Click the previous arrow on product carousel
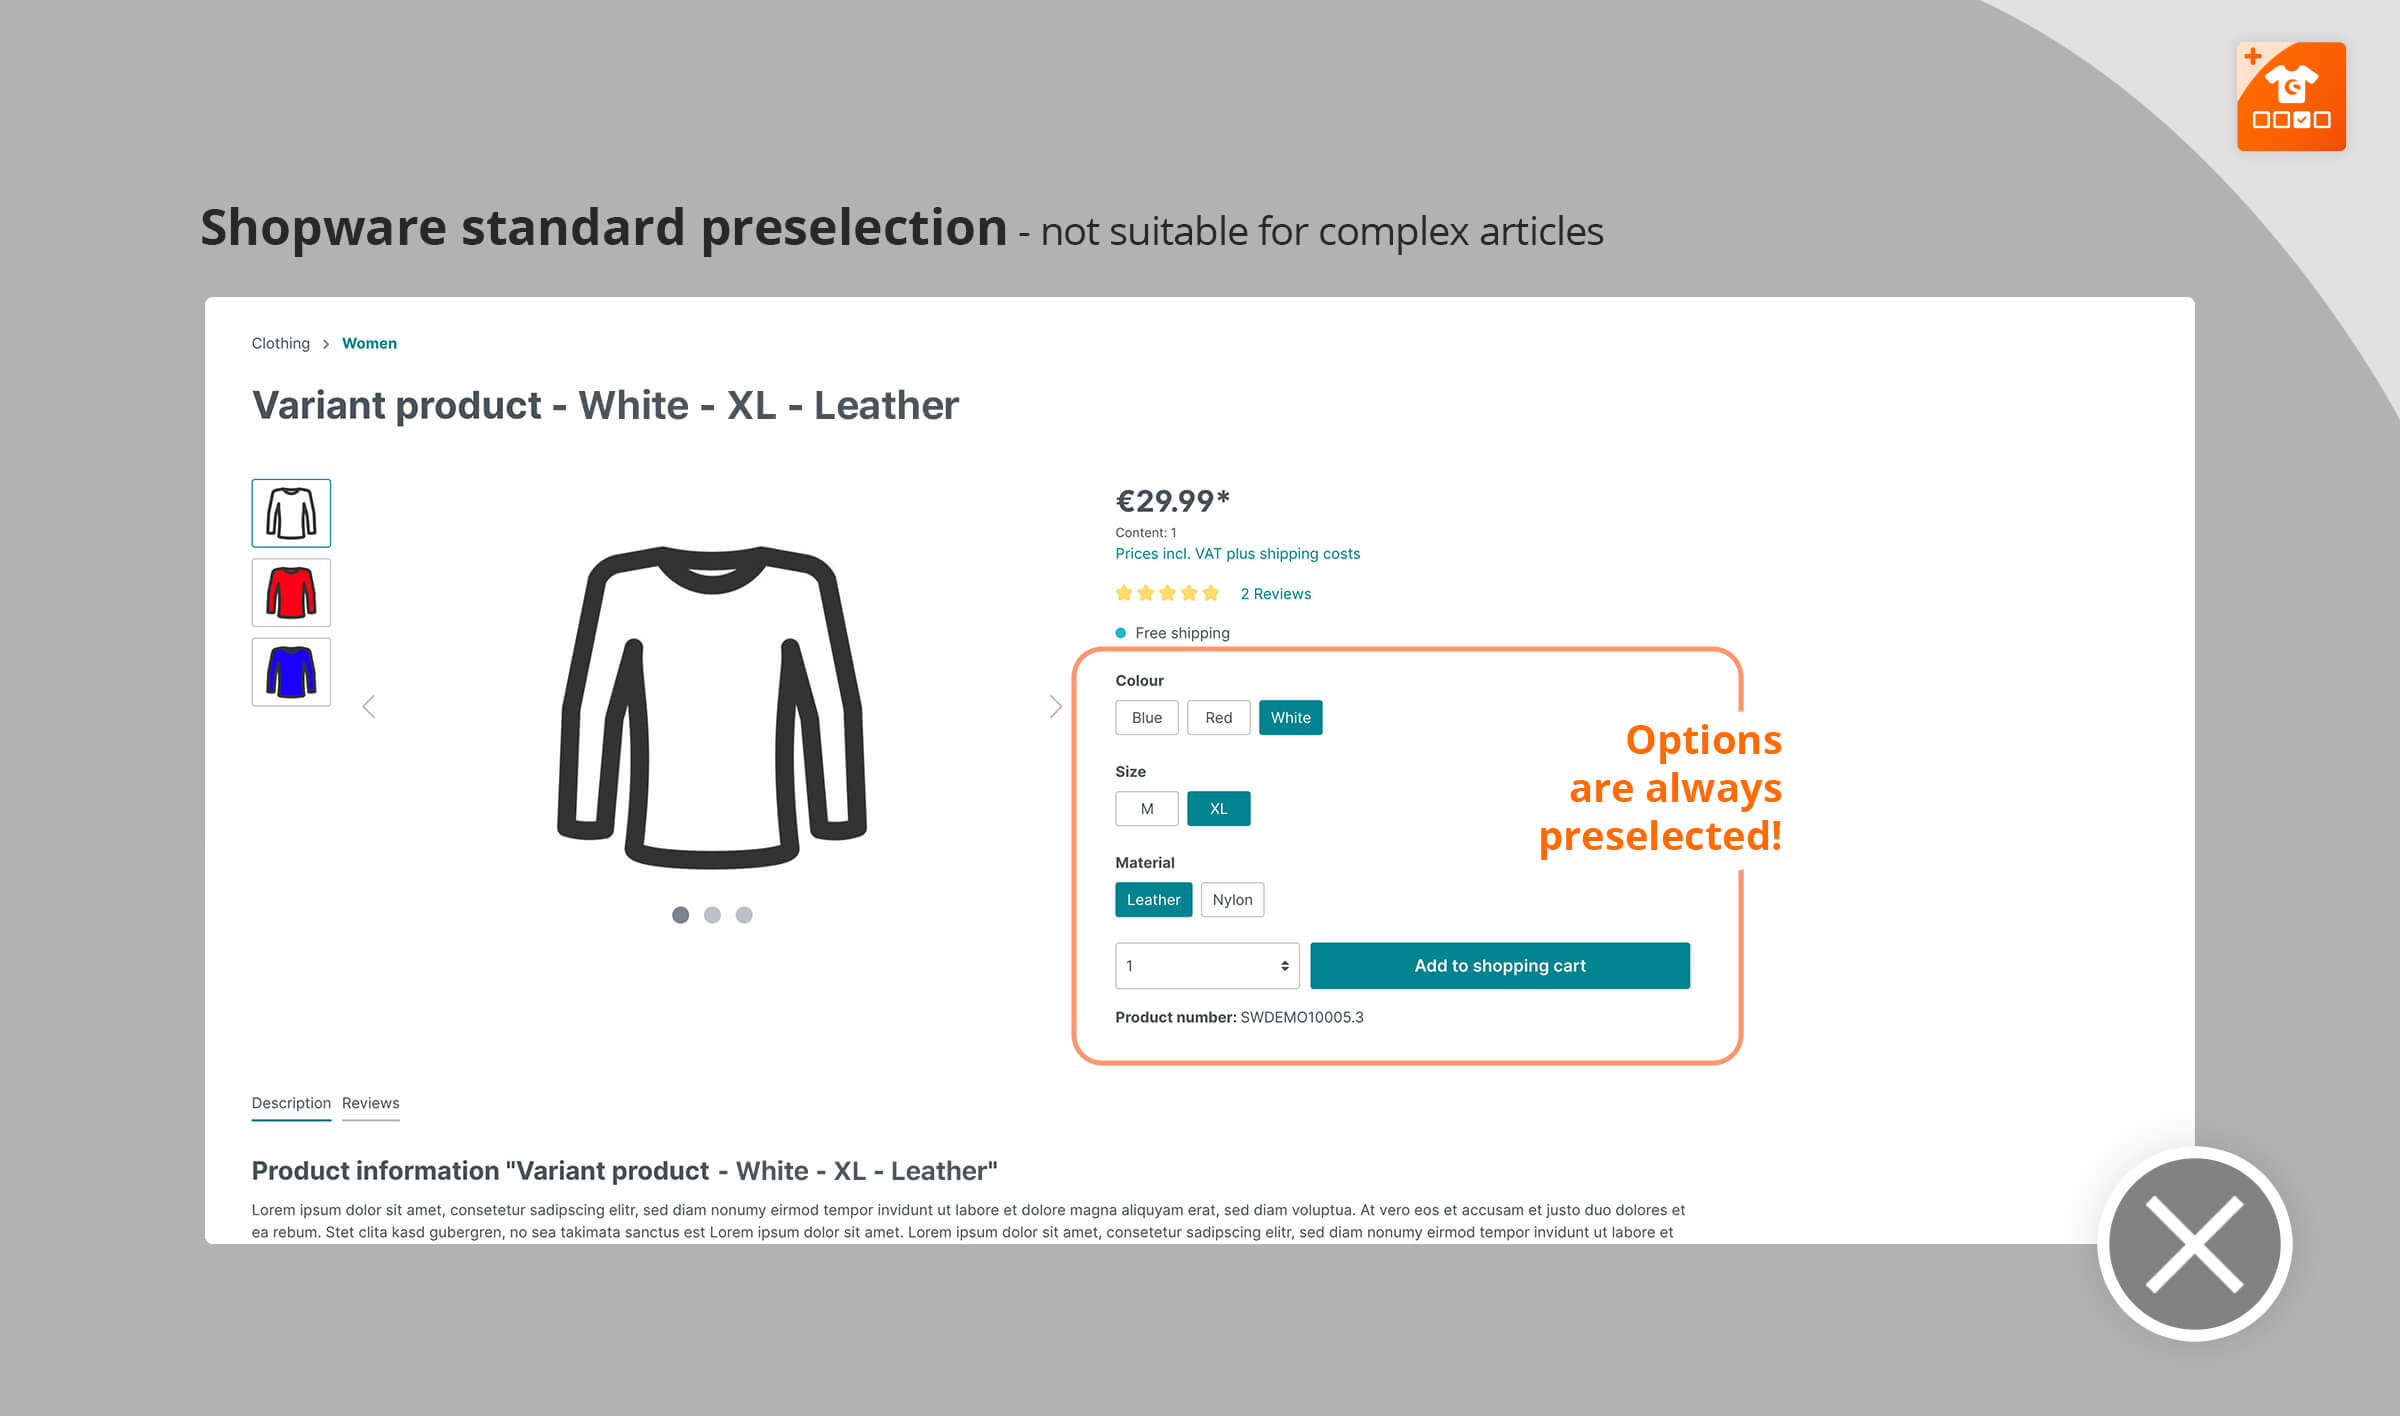The height and width of the screenshot is (1416, 2400). (367, 705)
